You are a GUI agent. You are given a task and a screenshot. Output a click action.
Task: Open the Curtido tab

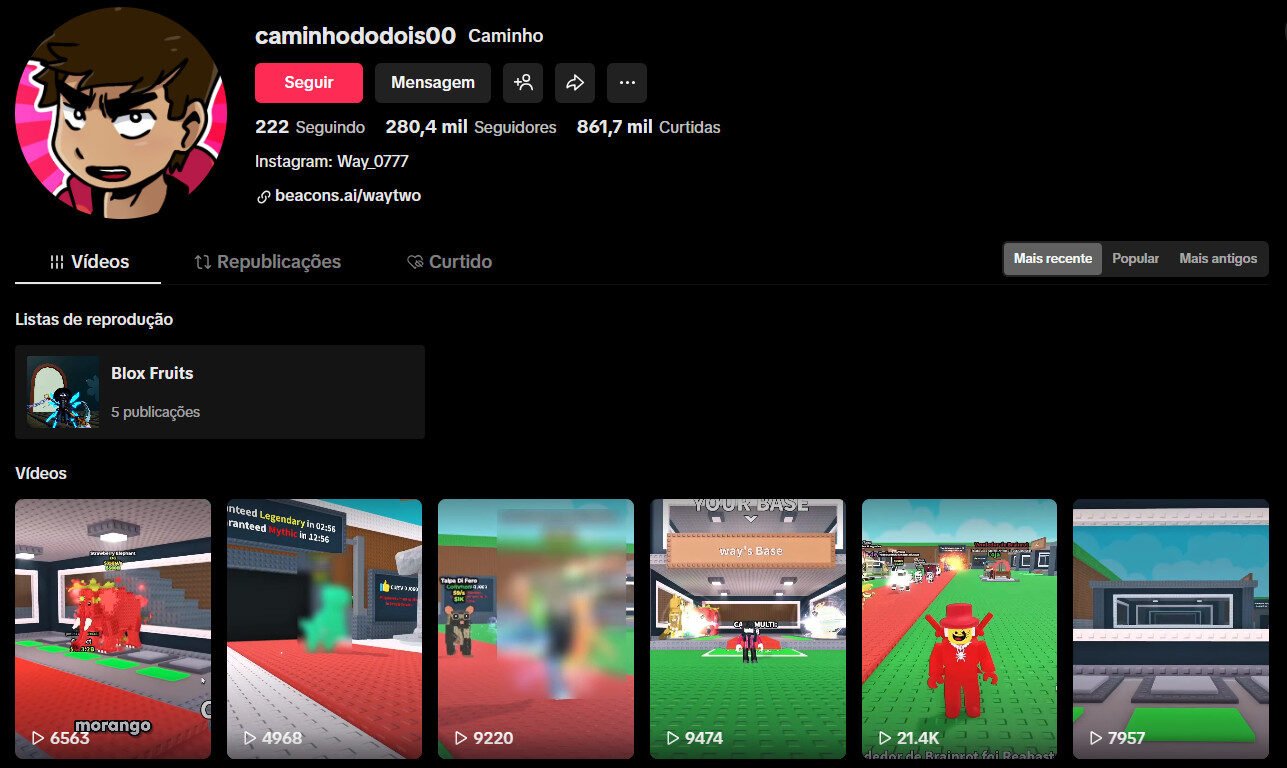(460, 261)
